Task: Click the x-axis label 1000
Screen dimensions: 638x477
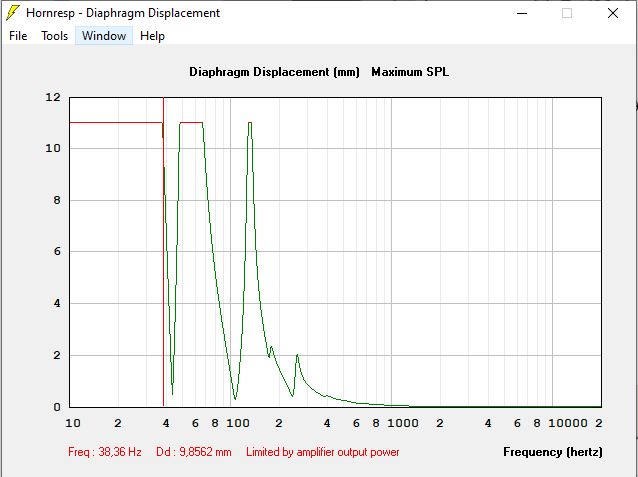Action: click(403, 423)
